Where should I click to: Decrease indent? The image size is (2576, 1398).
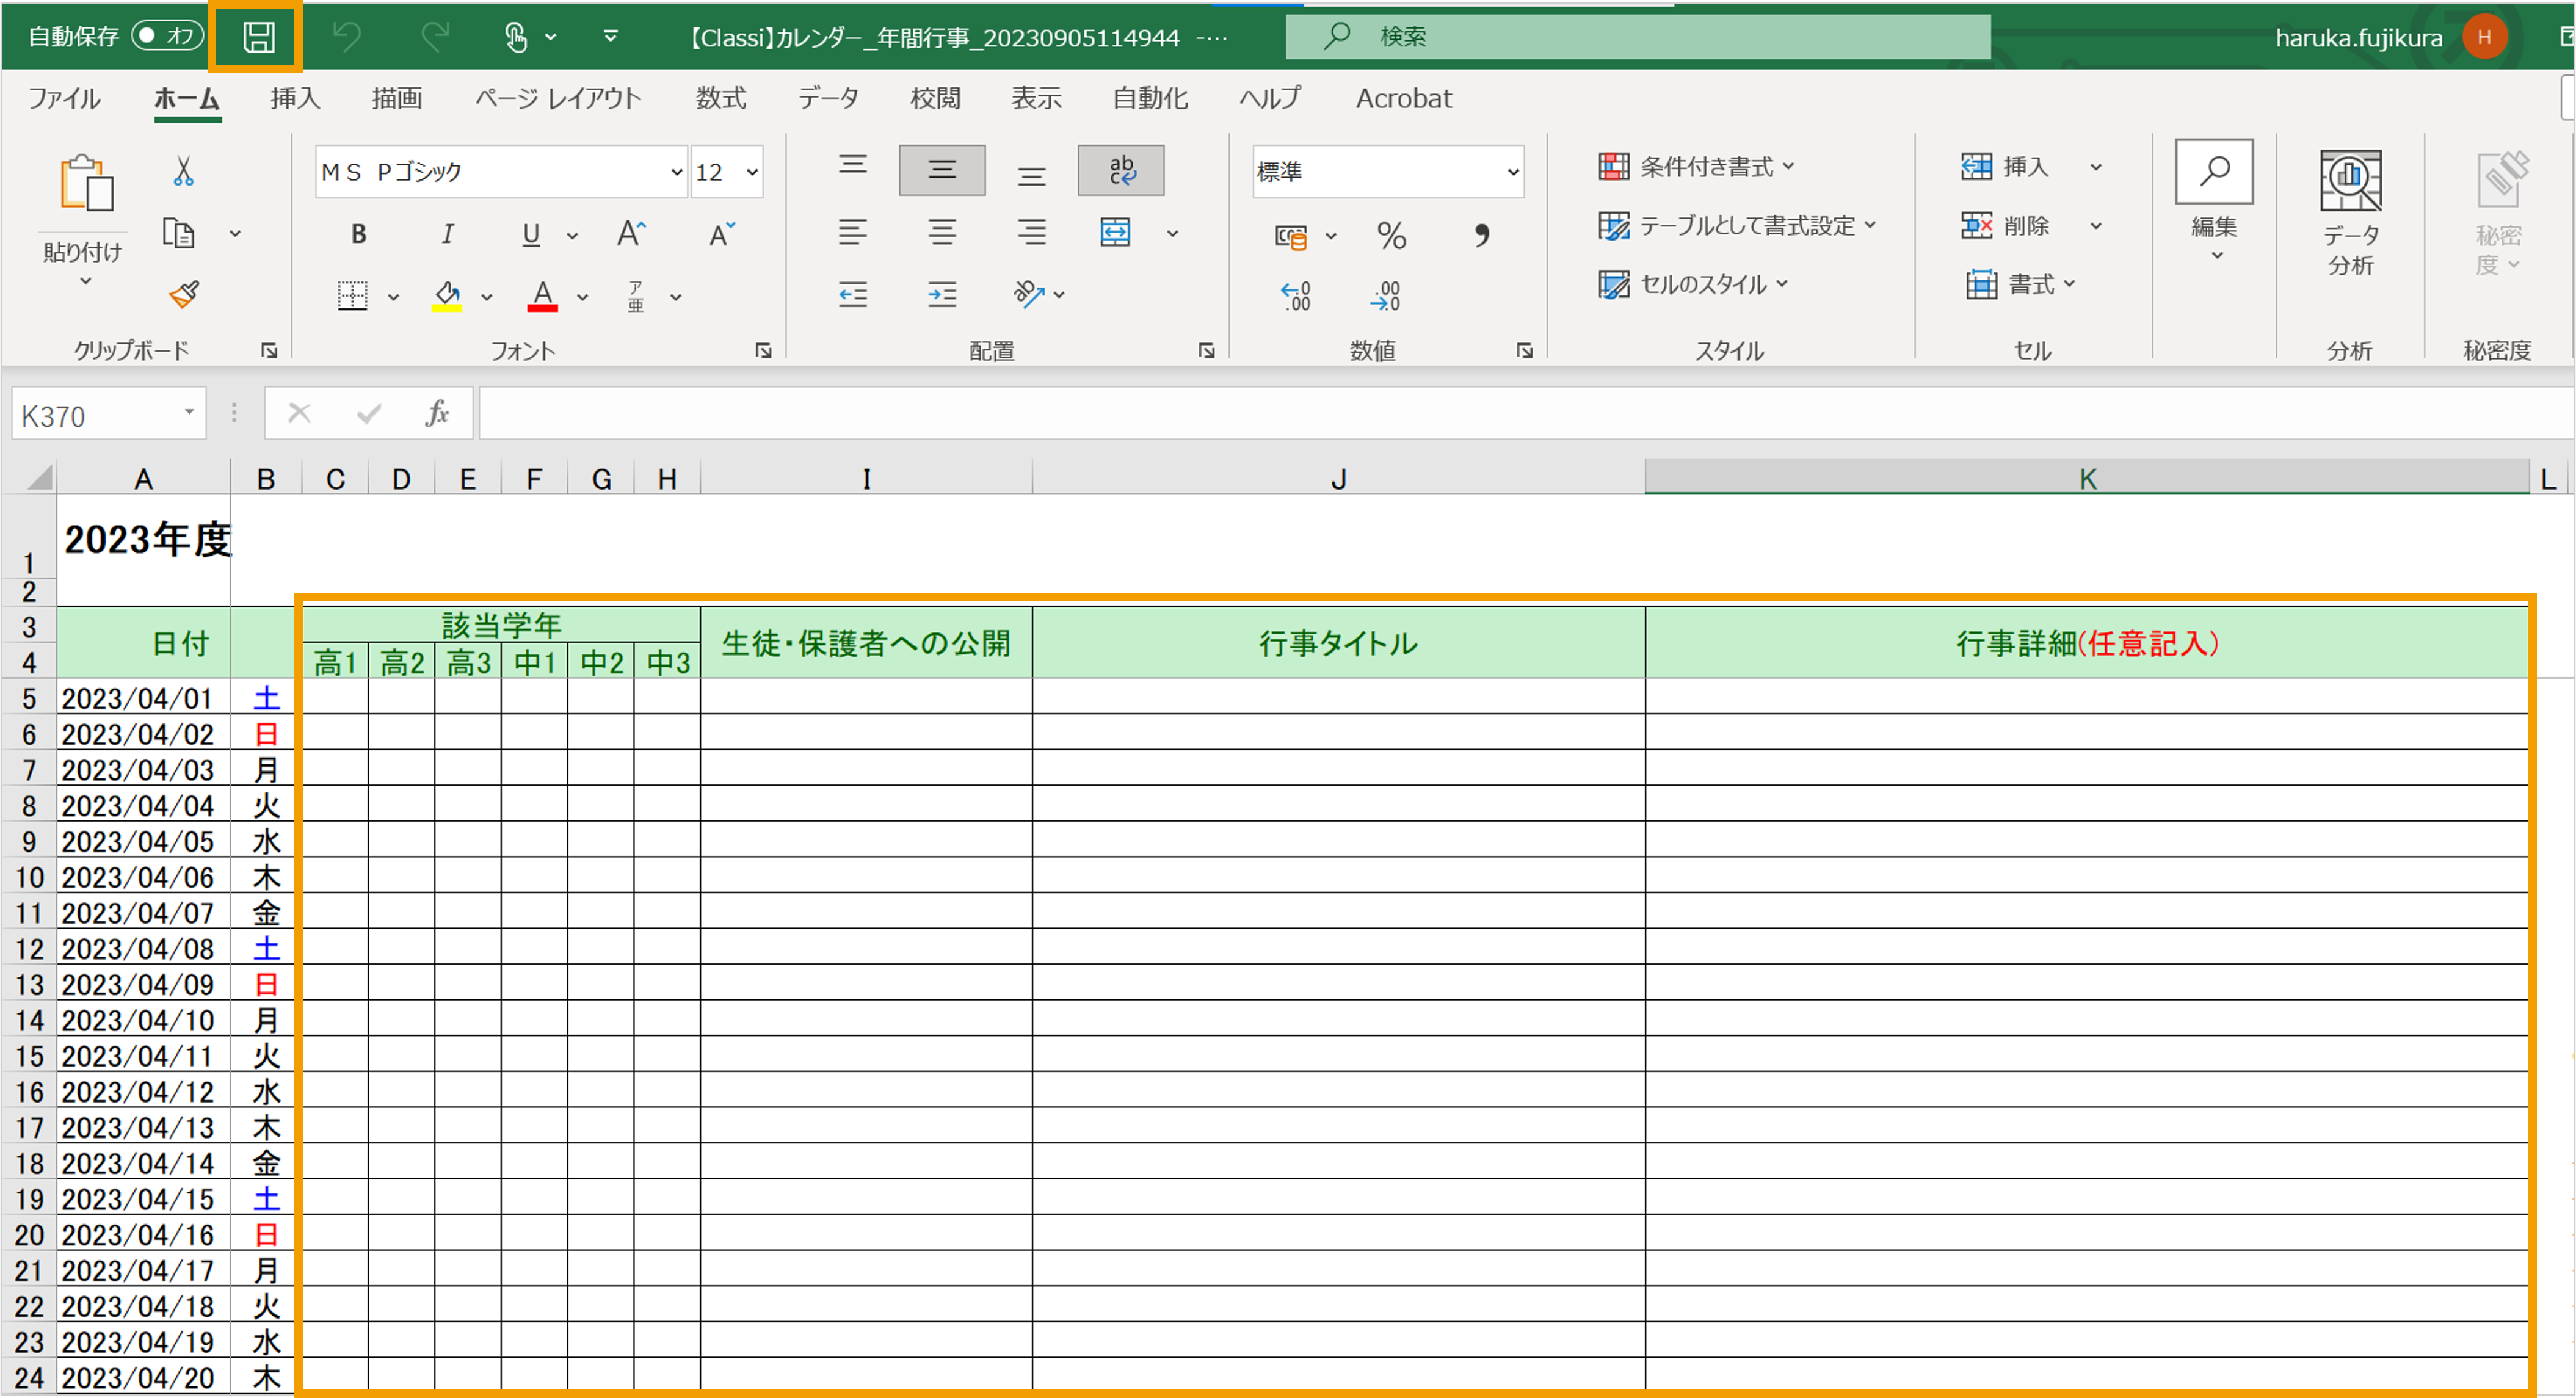[x=852, y=294]
